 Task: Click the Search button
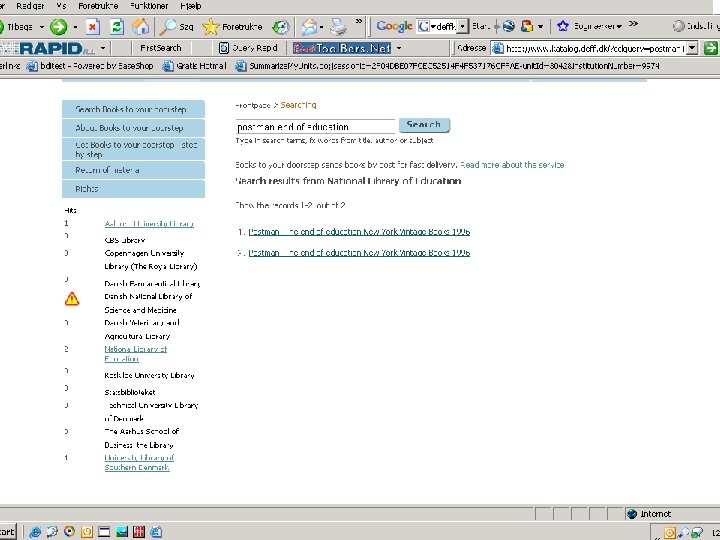point(424,125)
